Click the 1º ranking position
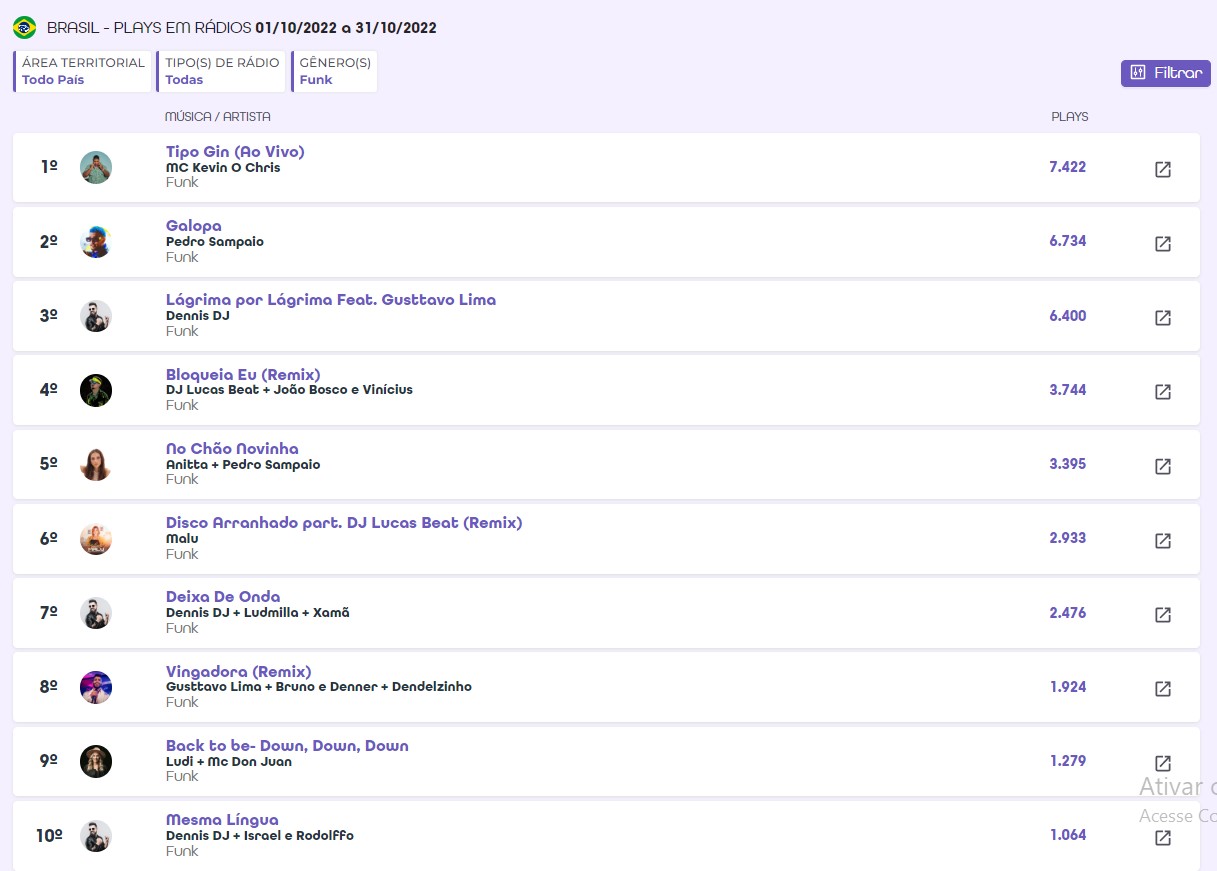The image size is (1217, 871). 49,166
